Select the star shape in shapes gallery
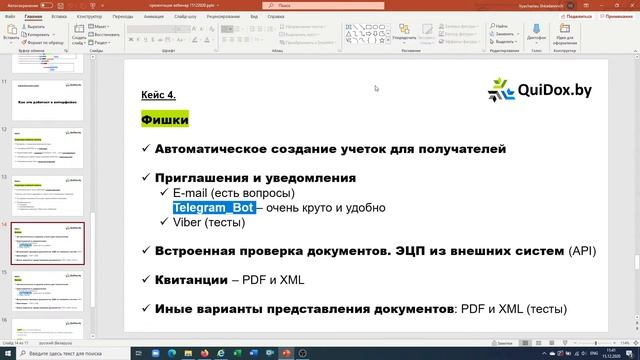The height and width of the screenshot is (360, 640). [x=382, y=41]
